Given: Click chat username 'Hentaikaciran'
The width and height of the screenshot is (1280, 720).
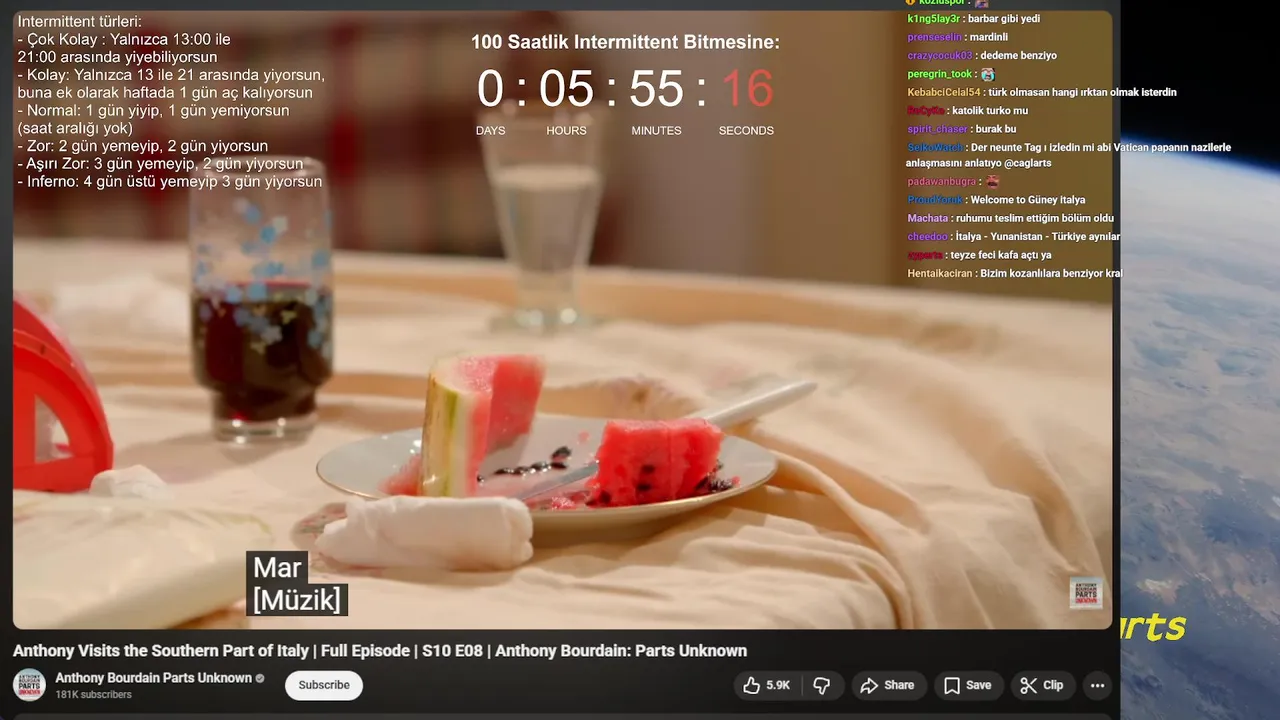Looking at the screenshot, I should pyautogui.click(x=940, y=273).
